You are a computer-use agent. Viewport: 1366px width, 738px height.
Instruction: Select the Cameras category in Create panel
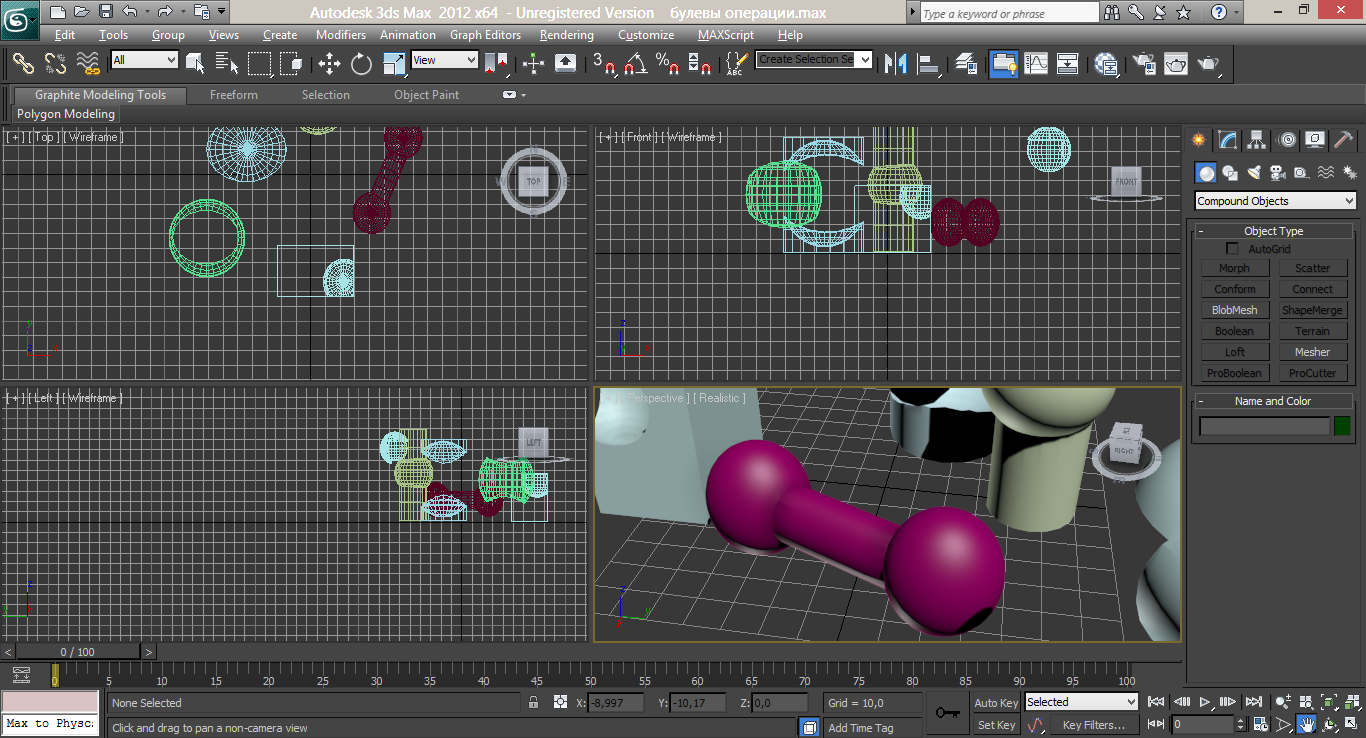[1277, 173]
